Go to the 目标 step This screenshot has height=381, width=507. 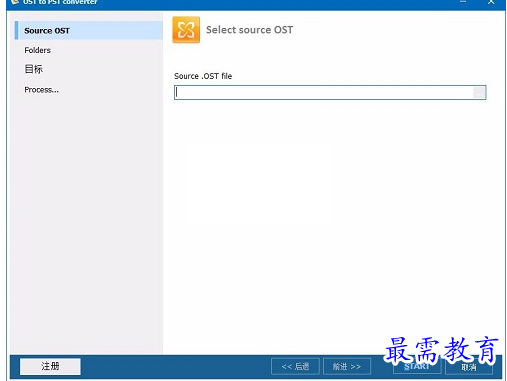[34, 69]
